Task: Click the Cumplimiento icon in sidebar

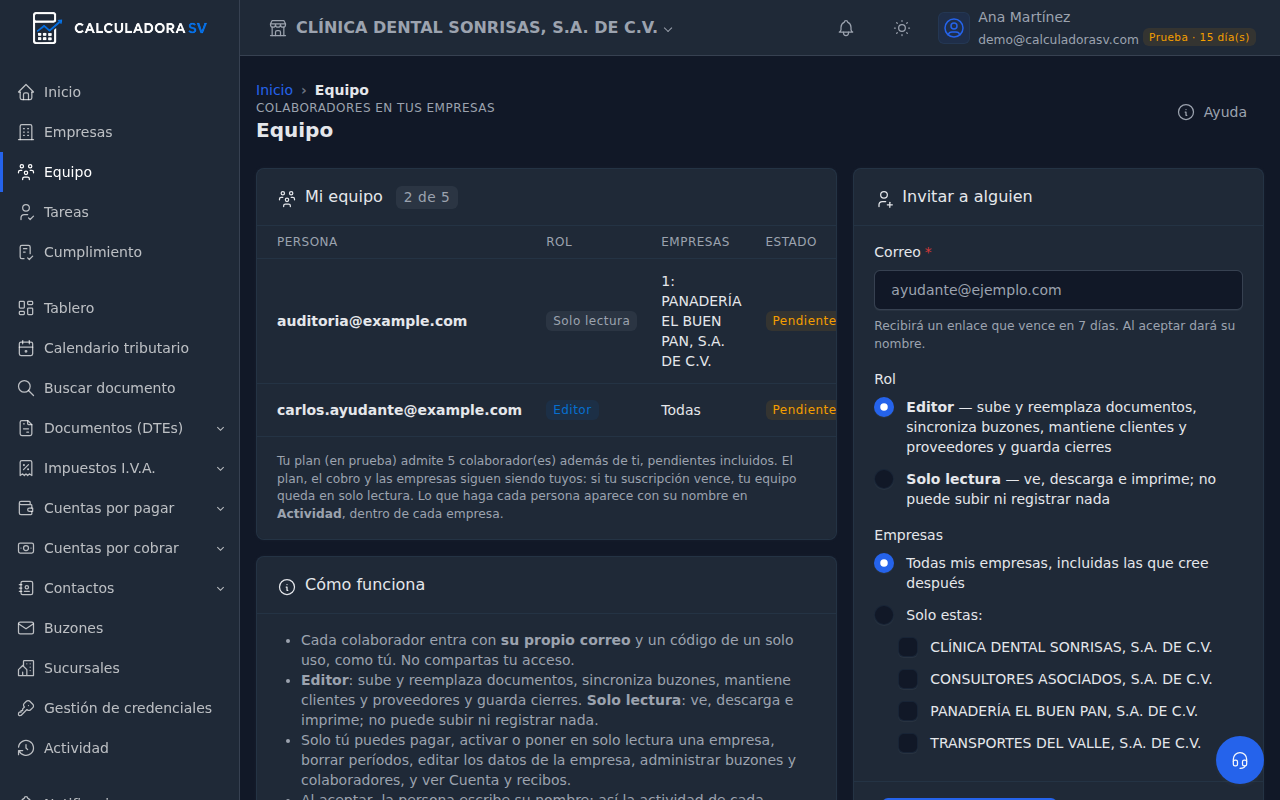Action: [x=26, y=252]
